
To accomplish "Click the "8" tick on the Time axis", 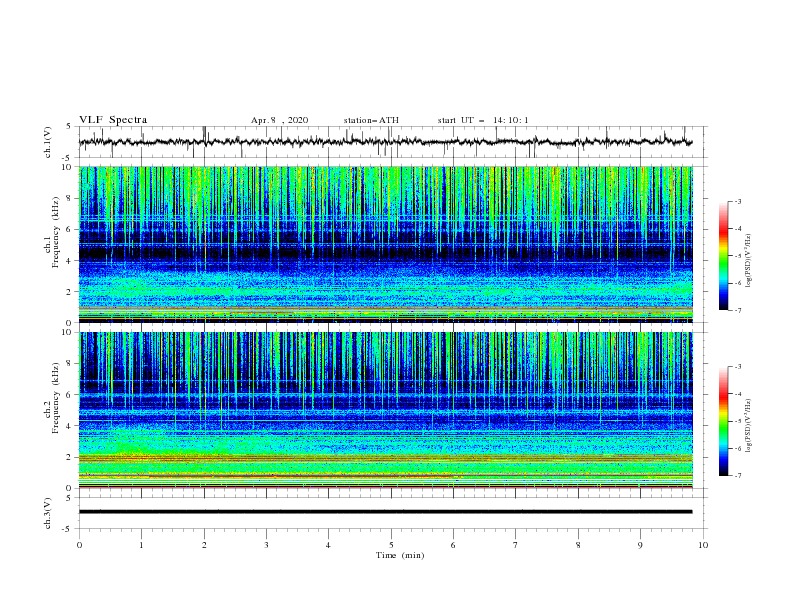I will tap(578, 545).
